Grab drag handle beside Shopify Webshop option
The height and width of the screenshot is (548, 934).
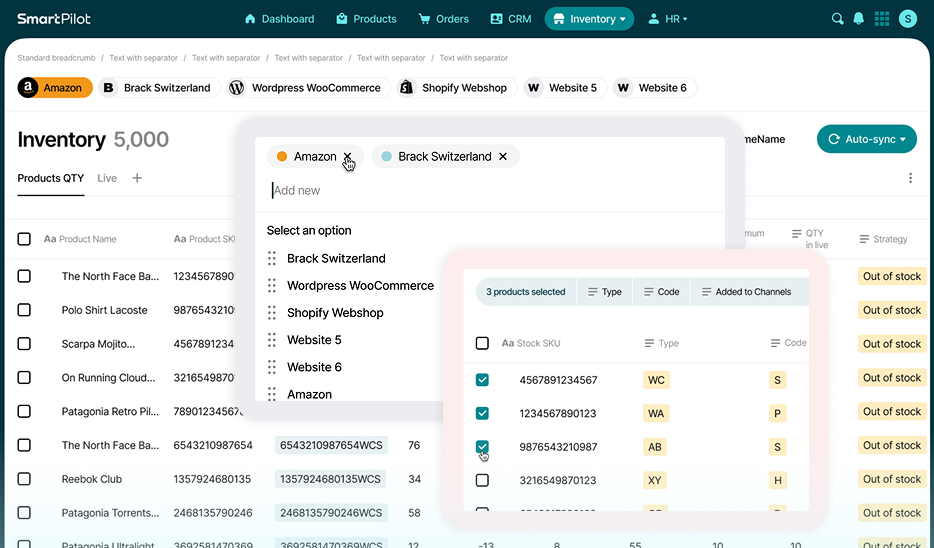tap(272, 313)
